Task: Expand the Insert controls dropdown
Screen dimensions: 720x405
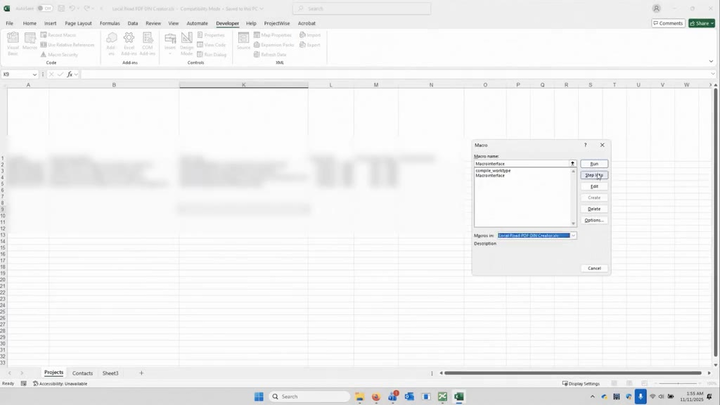Action: click(x=170, y=54)
